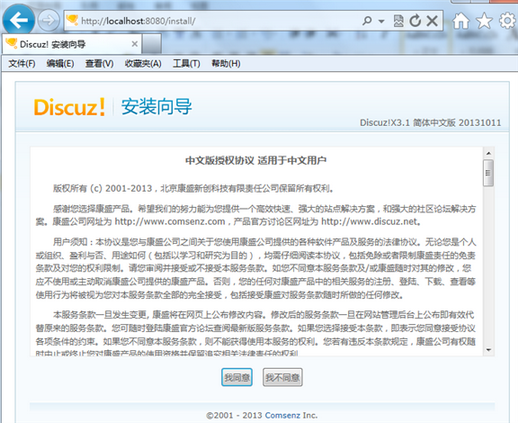Screen dimensions: 518x423
Task: Refresh the page with reload icon
Action: click(x=415, y=21)
